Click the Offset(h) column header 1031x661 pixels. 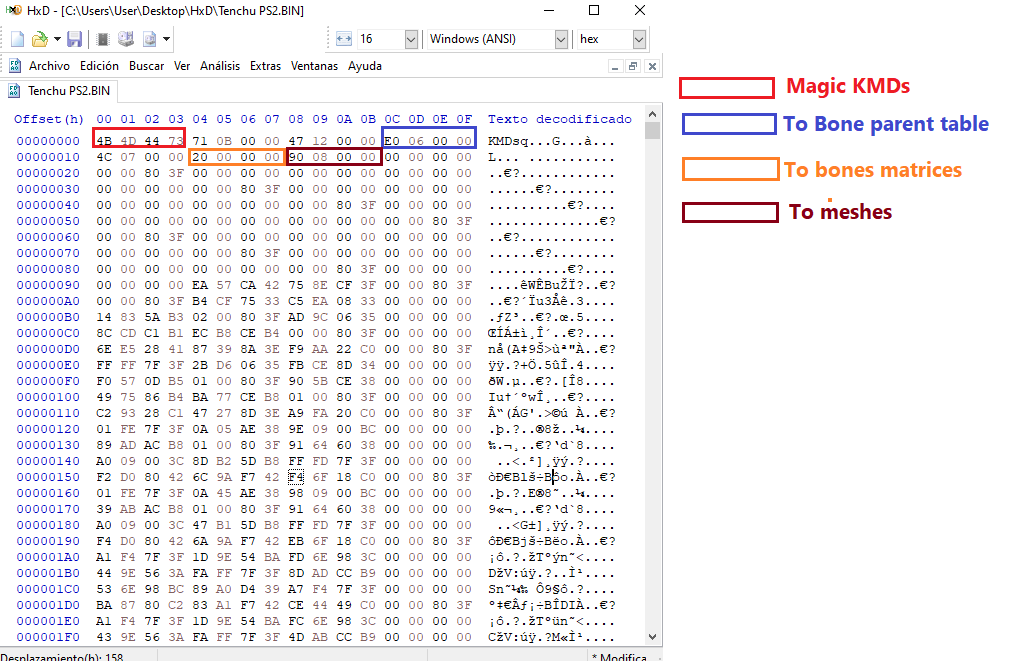coord(49,119)
